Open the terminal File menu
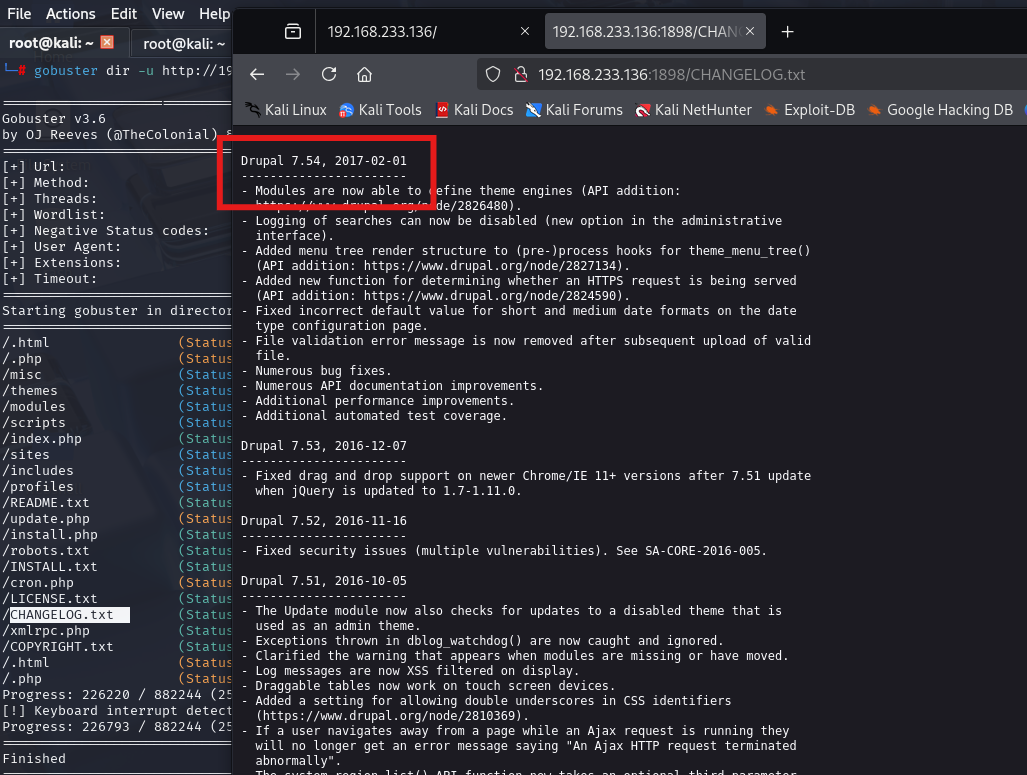The image size is (1027, 775). (19, 14)
